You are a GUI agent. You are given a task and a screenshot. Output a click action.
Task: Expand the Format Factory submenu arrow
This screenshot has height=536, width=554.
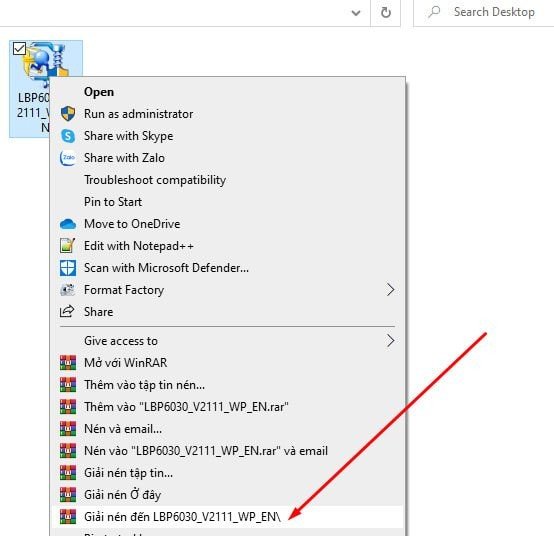pyautogui.click(x=390, y=290)
